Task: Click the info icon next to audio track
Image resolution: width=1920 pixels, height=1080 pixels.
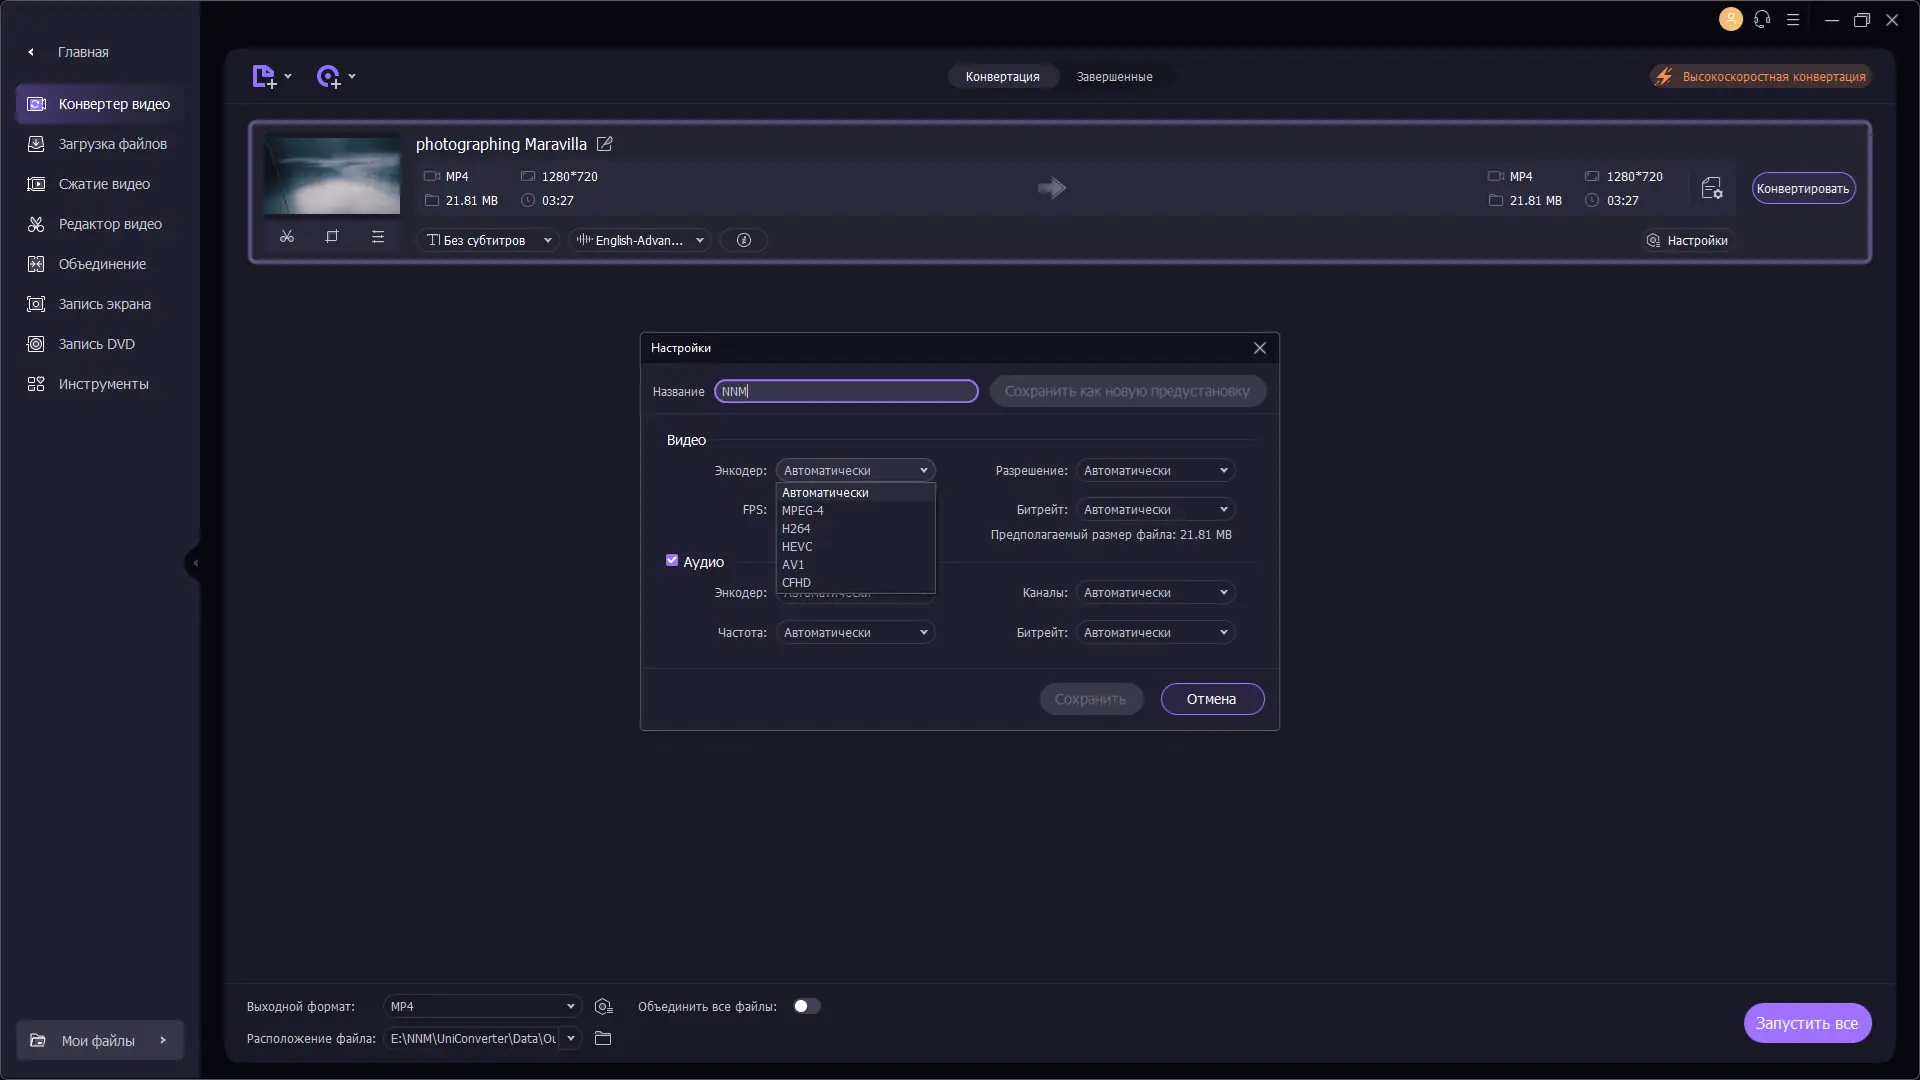Action: (744, 240)
